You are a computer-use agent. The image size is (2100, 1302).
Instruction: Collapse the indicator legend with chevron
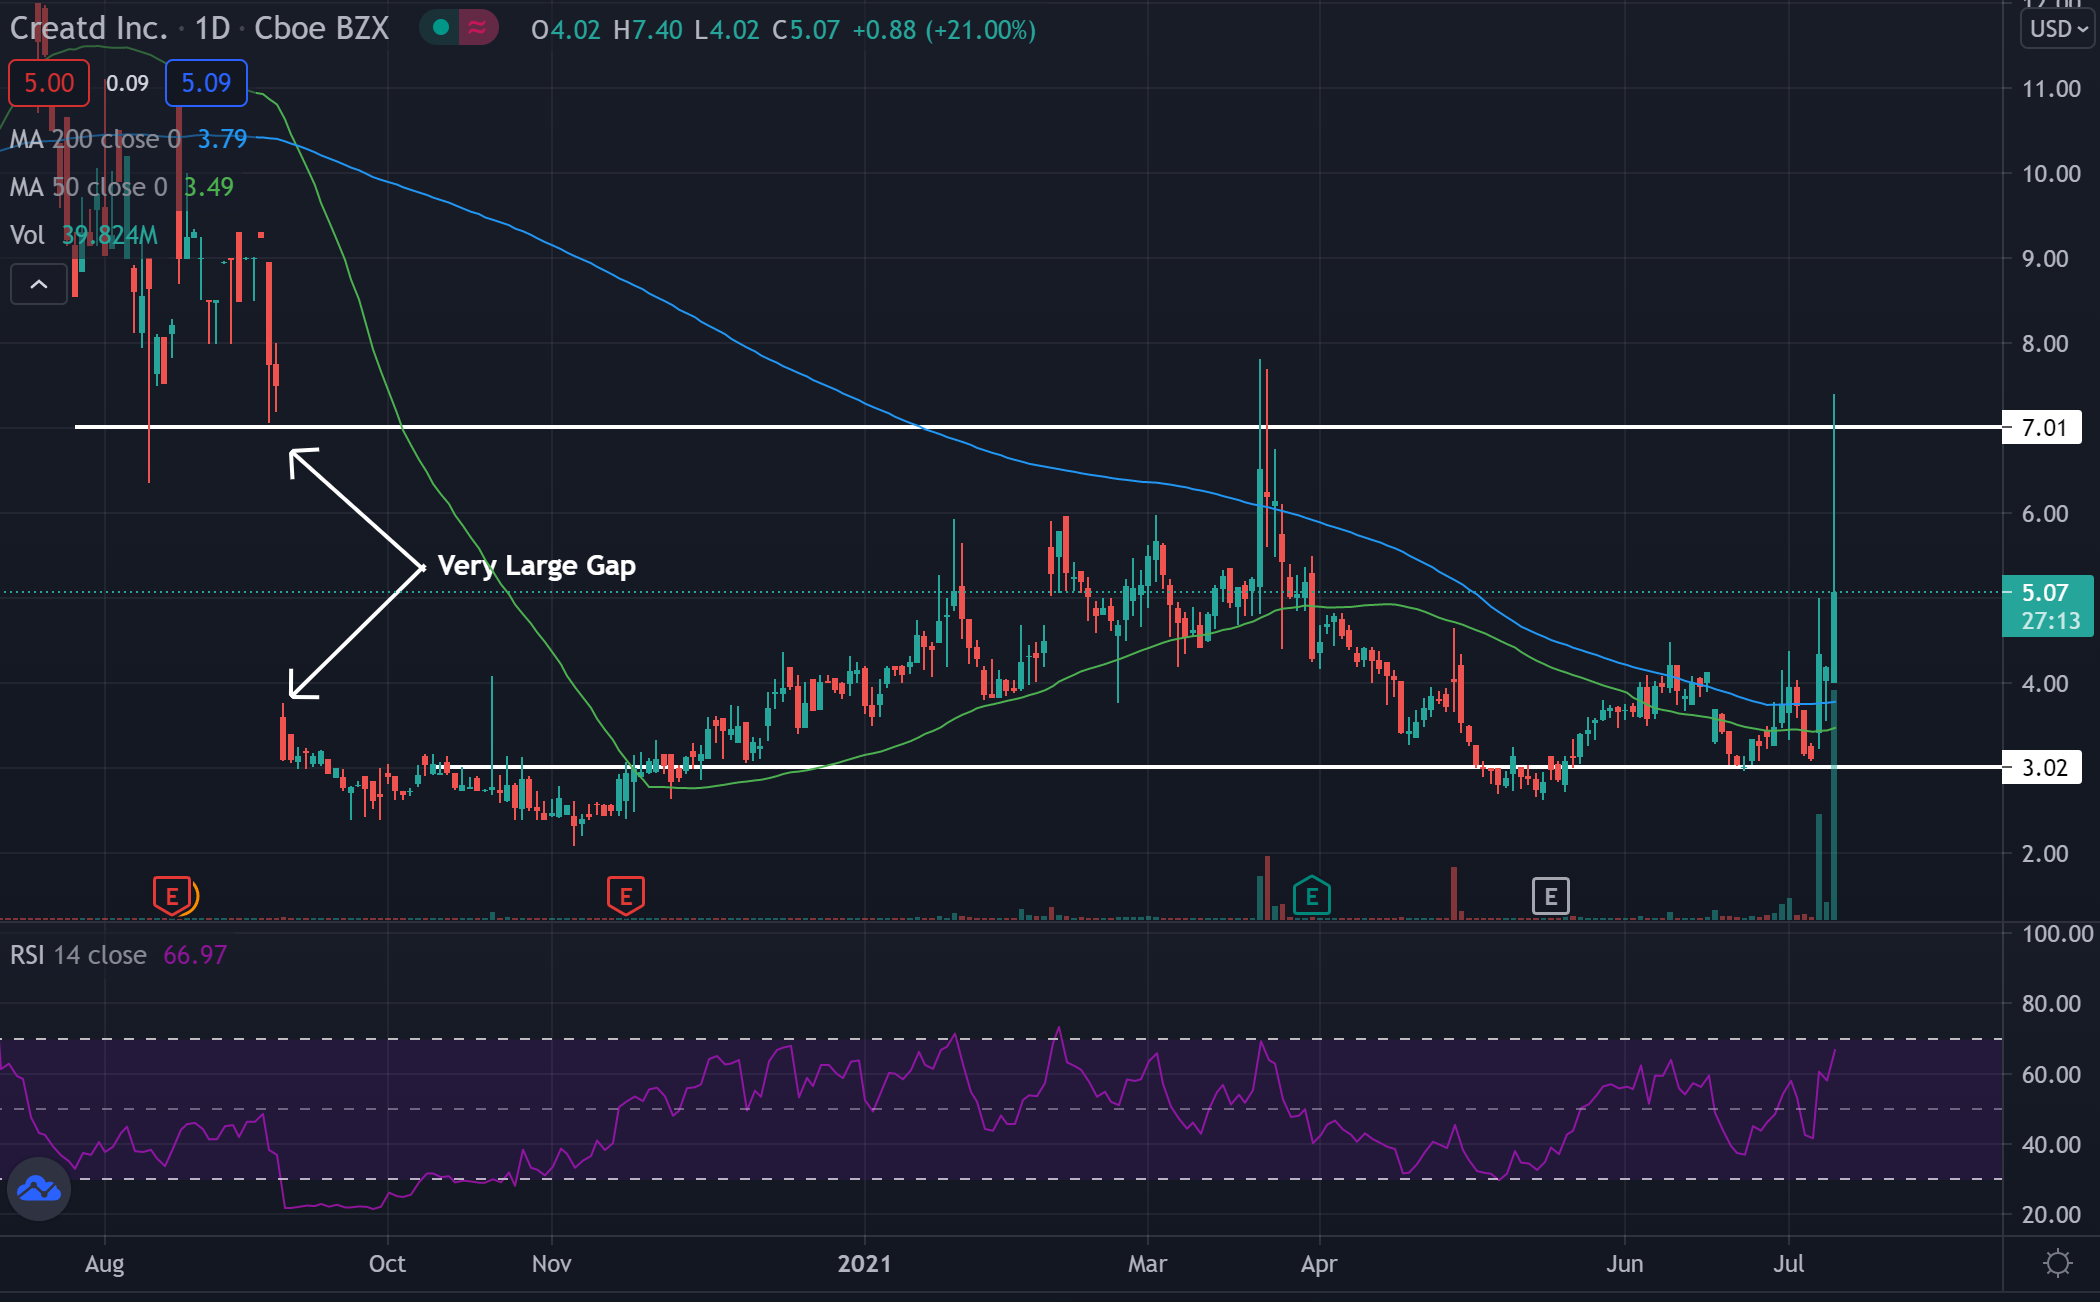(x=38, y=285)
